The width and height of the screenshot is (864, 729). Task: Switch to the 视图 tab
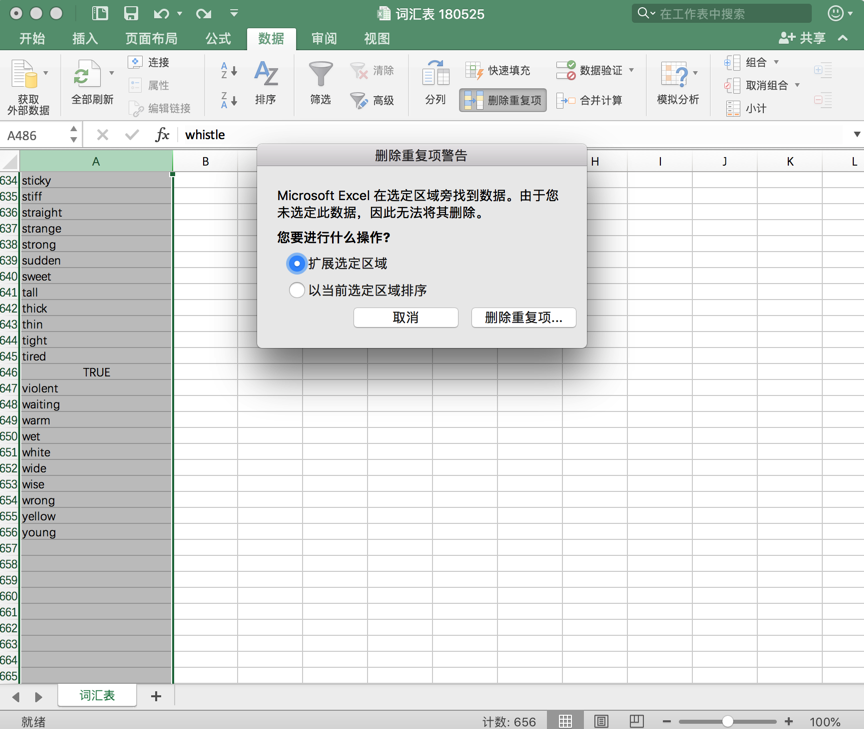click(377, 39)
